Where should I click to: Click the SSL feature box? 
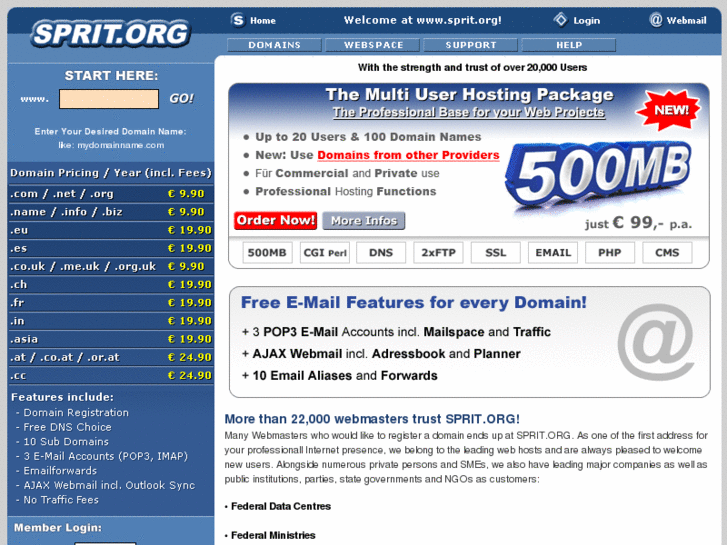point(496,253)
